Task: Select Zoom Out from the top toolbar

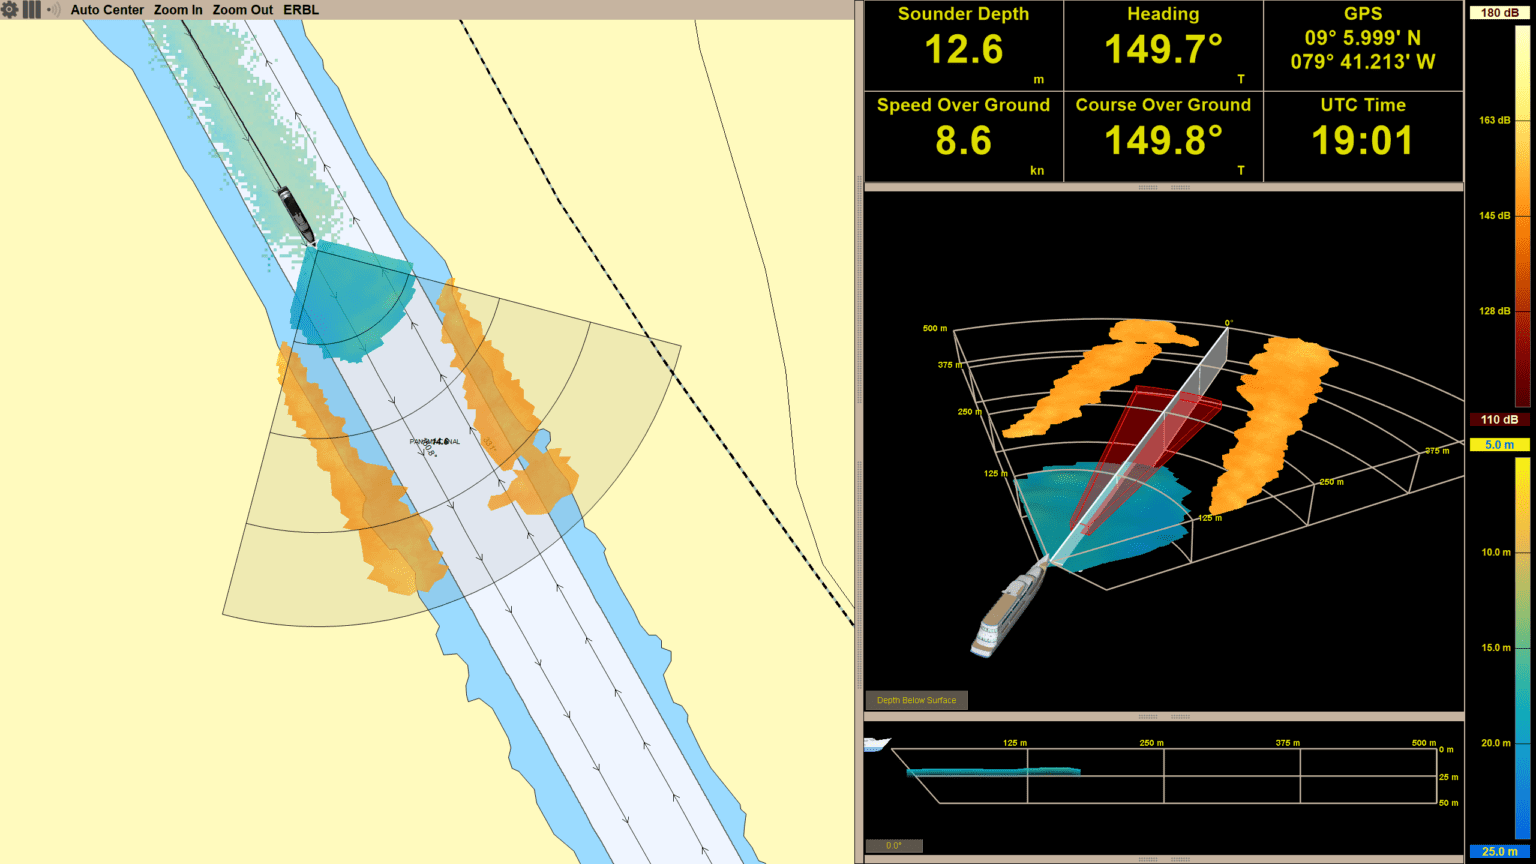Action: tap(242, 9)
